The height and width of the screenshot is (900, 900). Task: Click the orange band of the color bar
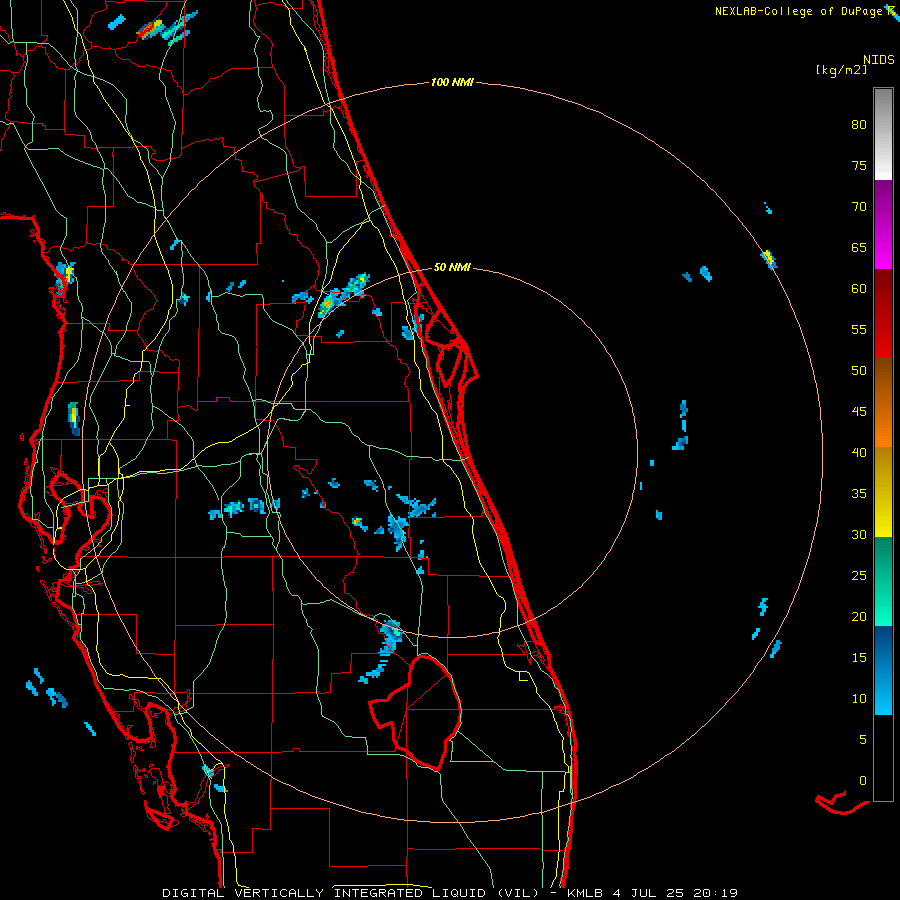pos(883,403)
